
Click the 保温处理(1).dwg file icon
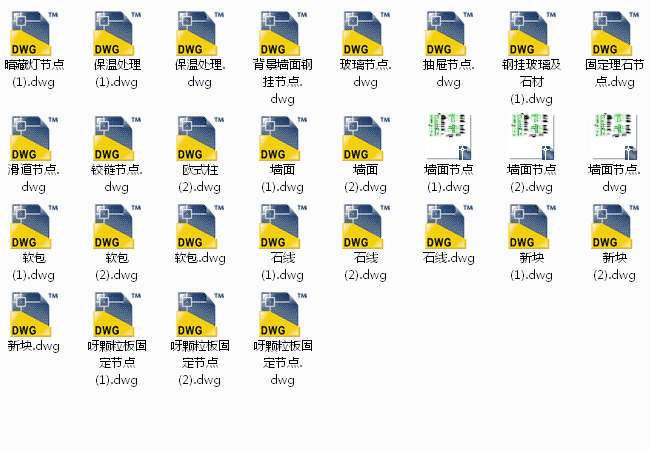coord(117,34)
